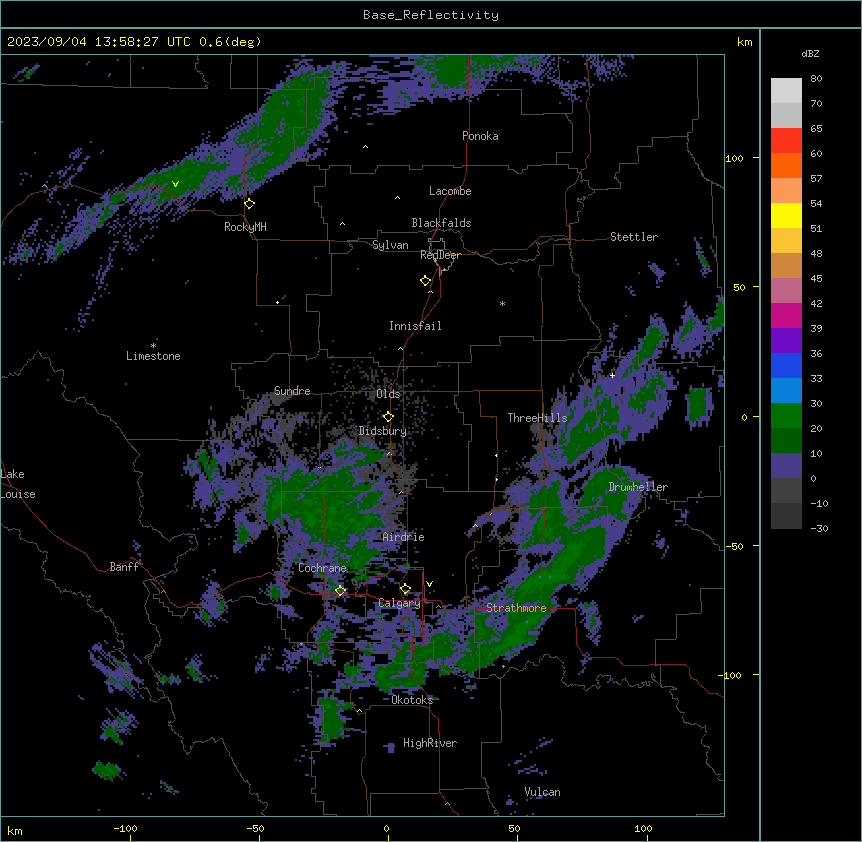The width and height of the screenshot is (862, 842).
Task: Click the Ponoka city label
Action: [480, 136]
